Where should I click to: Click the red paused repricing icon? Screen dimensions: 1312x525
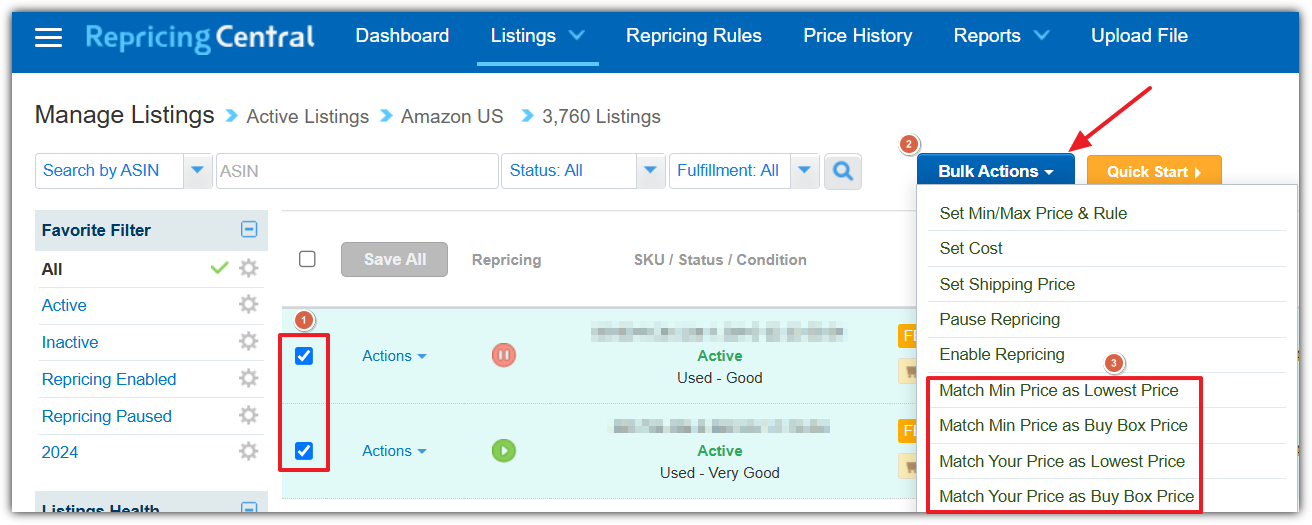(504, 355)
